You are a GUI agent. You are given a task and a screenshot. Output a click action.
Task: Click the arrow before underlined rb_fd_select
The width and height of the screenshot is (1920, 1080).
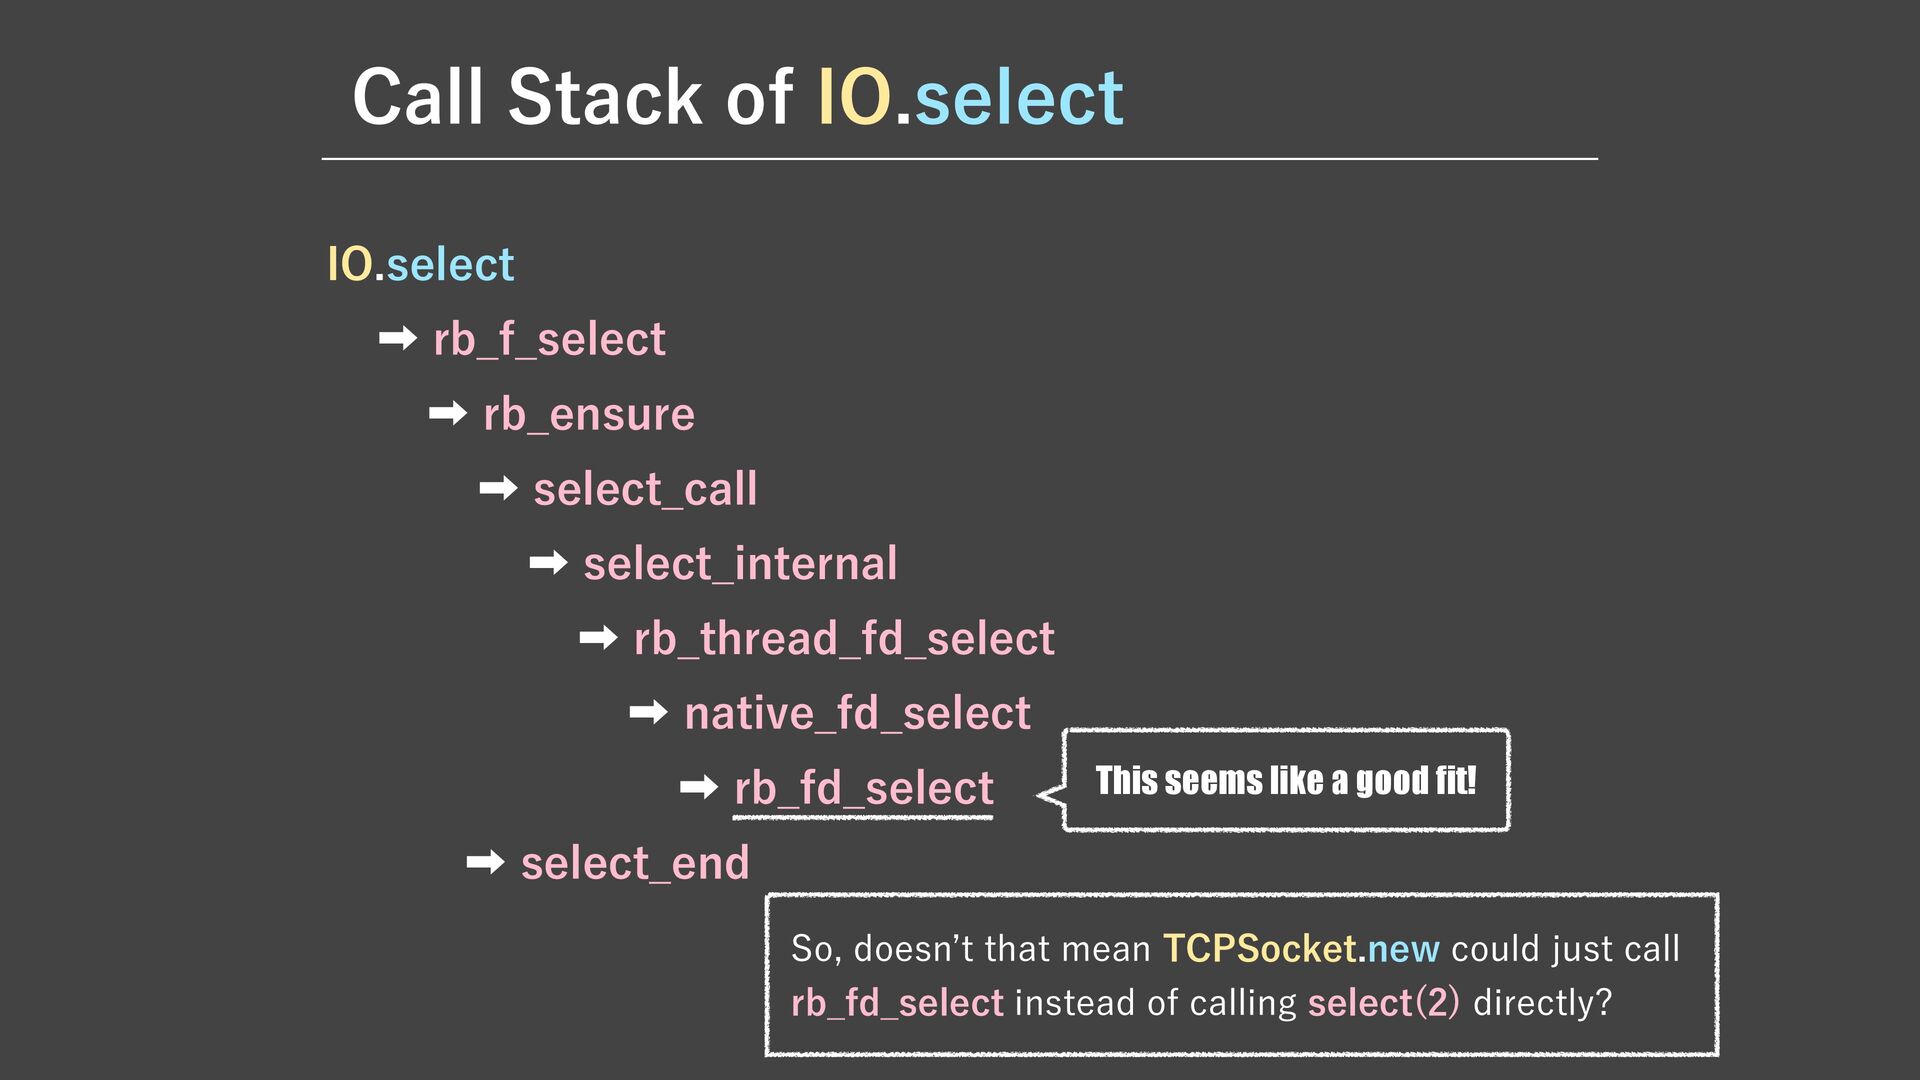point(698,788)
